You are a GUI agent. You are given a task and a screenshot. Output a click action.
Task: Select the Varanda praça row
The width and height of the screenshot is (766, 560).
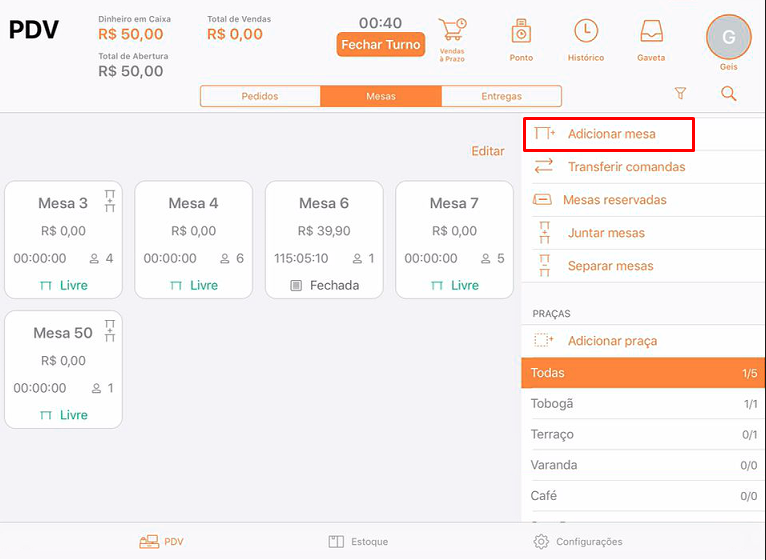pyautogui.click(x=643, y=465)
